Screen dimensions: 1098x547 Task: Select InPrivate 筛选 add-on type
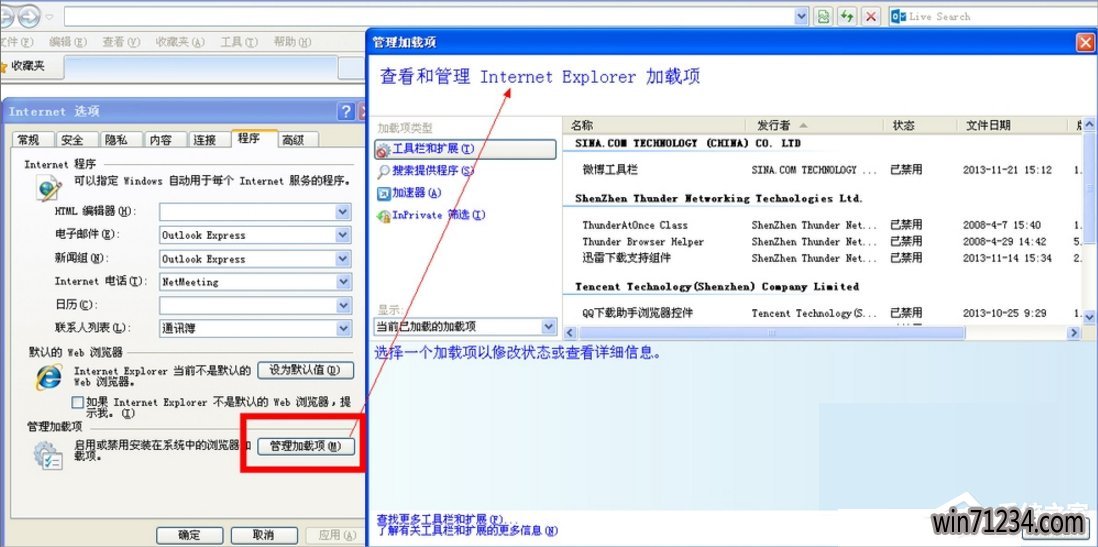(x=431, y=215)
